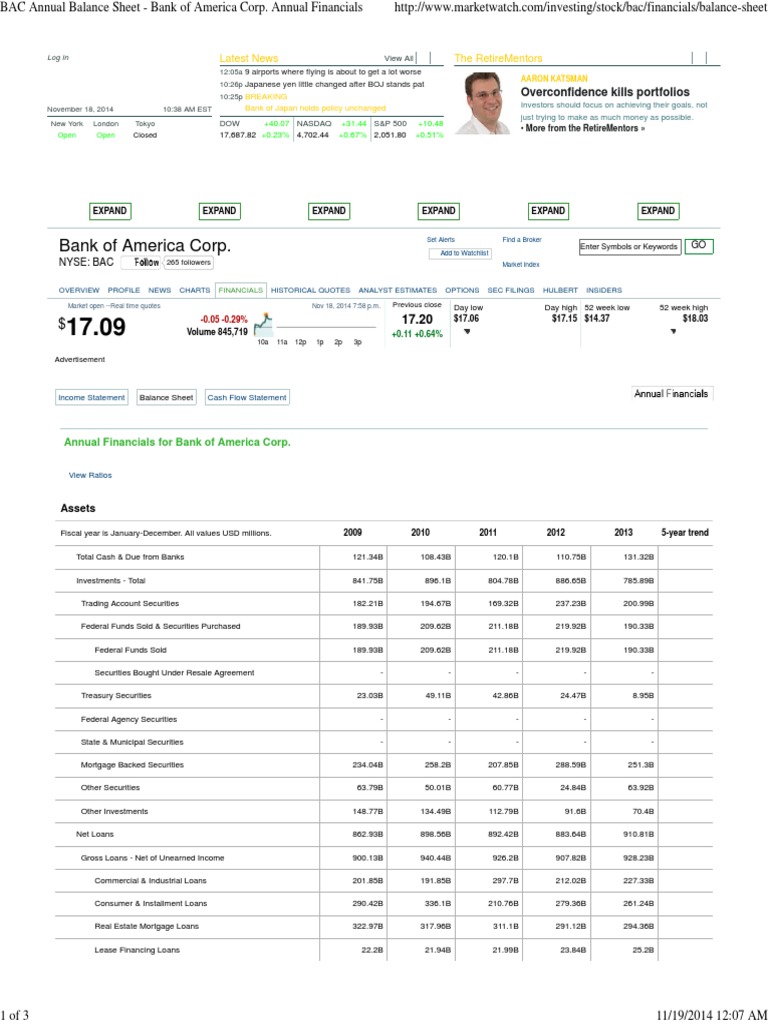Click the Set Alerts link

(x=440, y=240)
